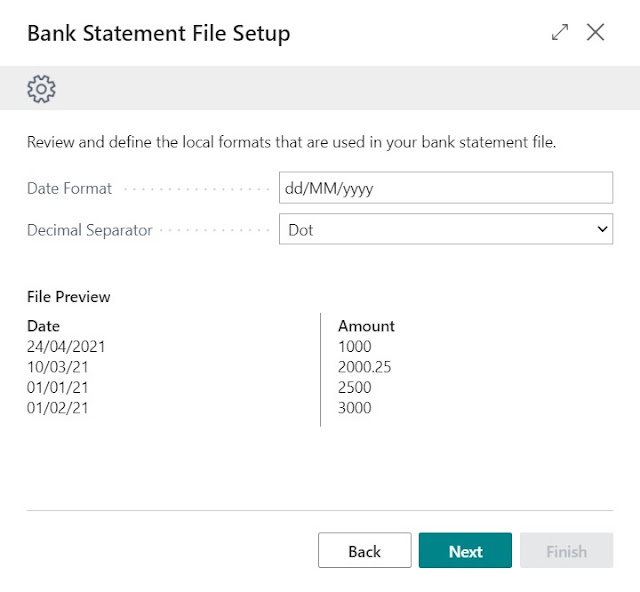Select the 10/03/21 date entry

[x=57, y=367]
